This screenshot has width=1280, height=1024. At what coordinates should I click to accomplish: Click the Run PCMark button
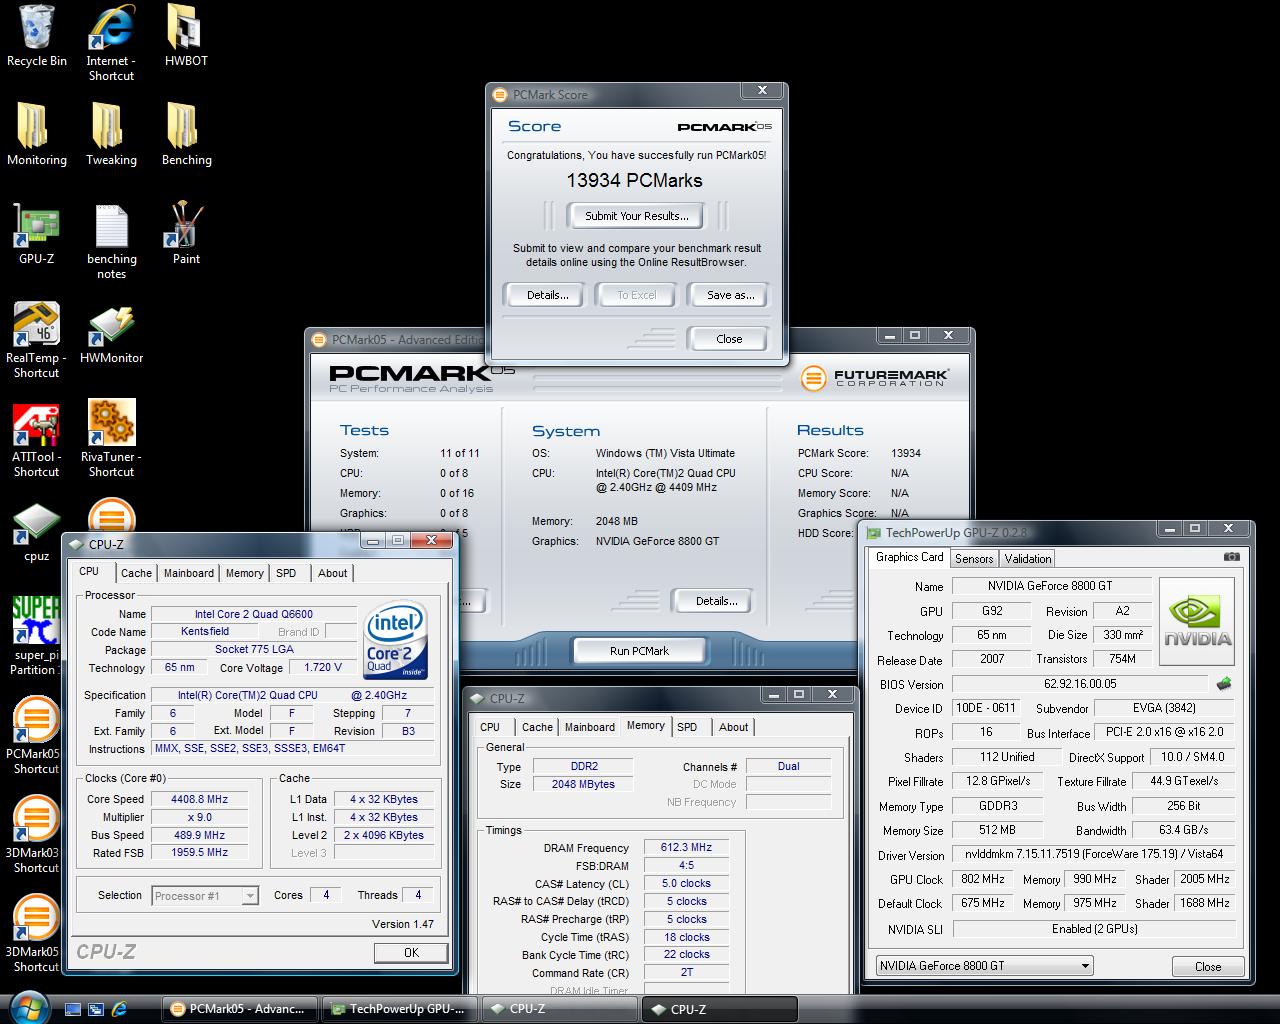(x=639, y=651)
